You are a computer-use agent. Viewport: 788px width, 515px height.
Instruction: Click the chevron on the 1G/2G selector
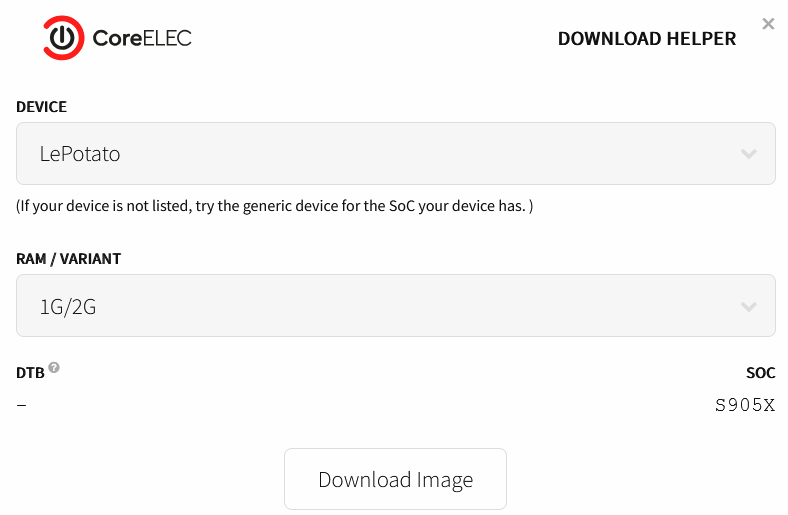748,306
